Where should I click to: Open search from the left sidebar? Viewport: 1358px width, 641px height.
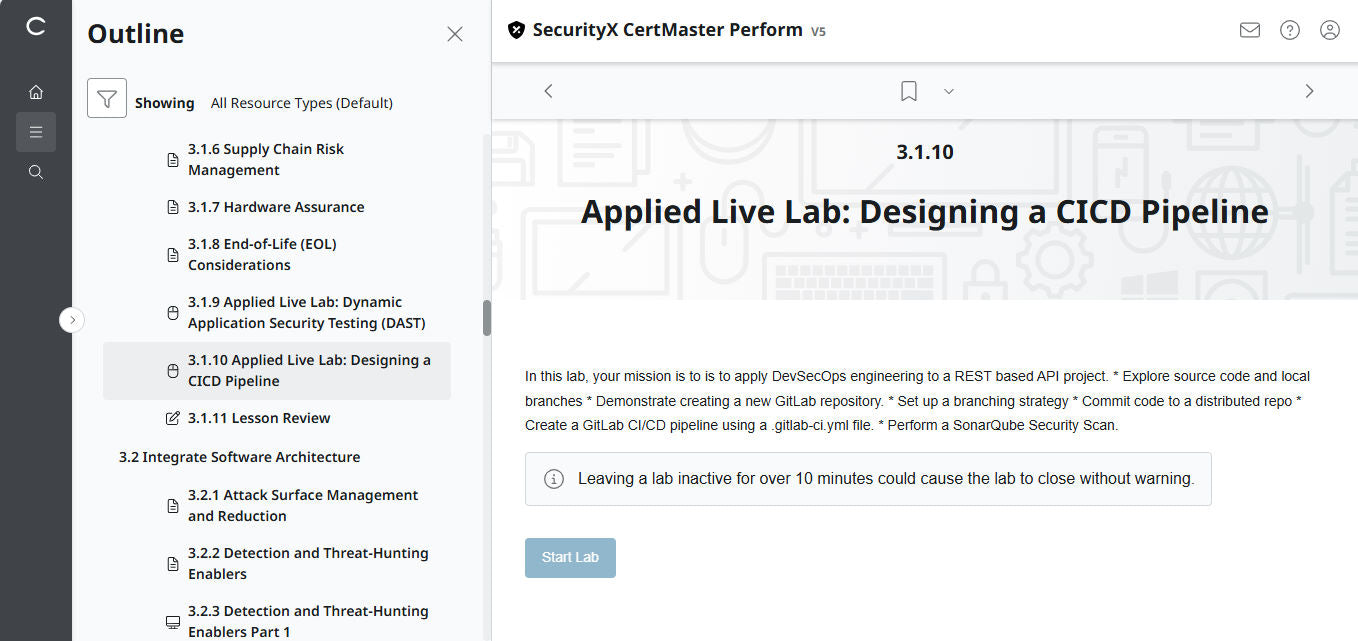coord(36,171)
